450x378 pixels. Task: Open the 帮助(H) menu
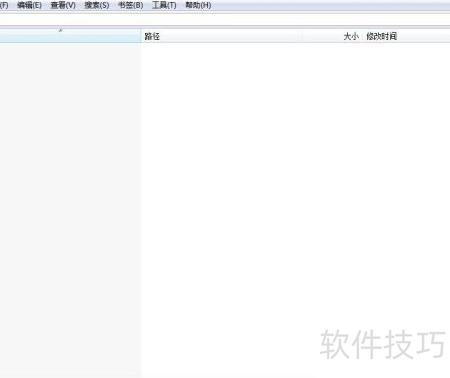point(198,5)
